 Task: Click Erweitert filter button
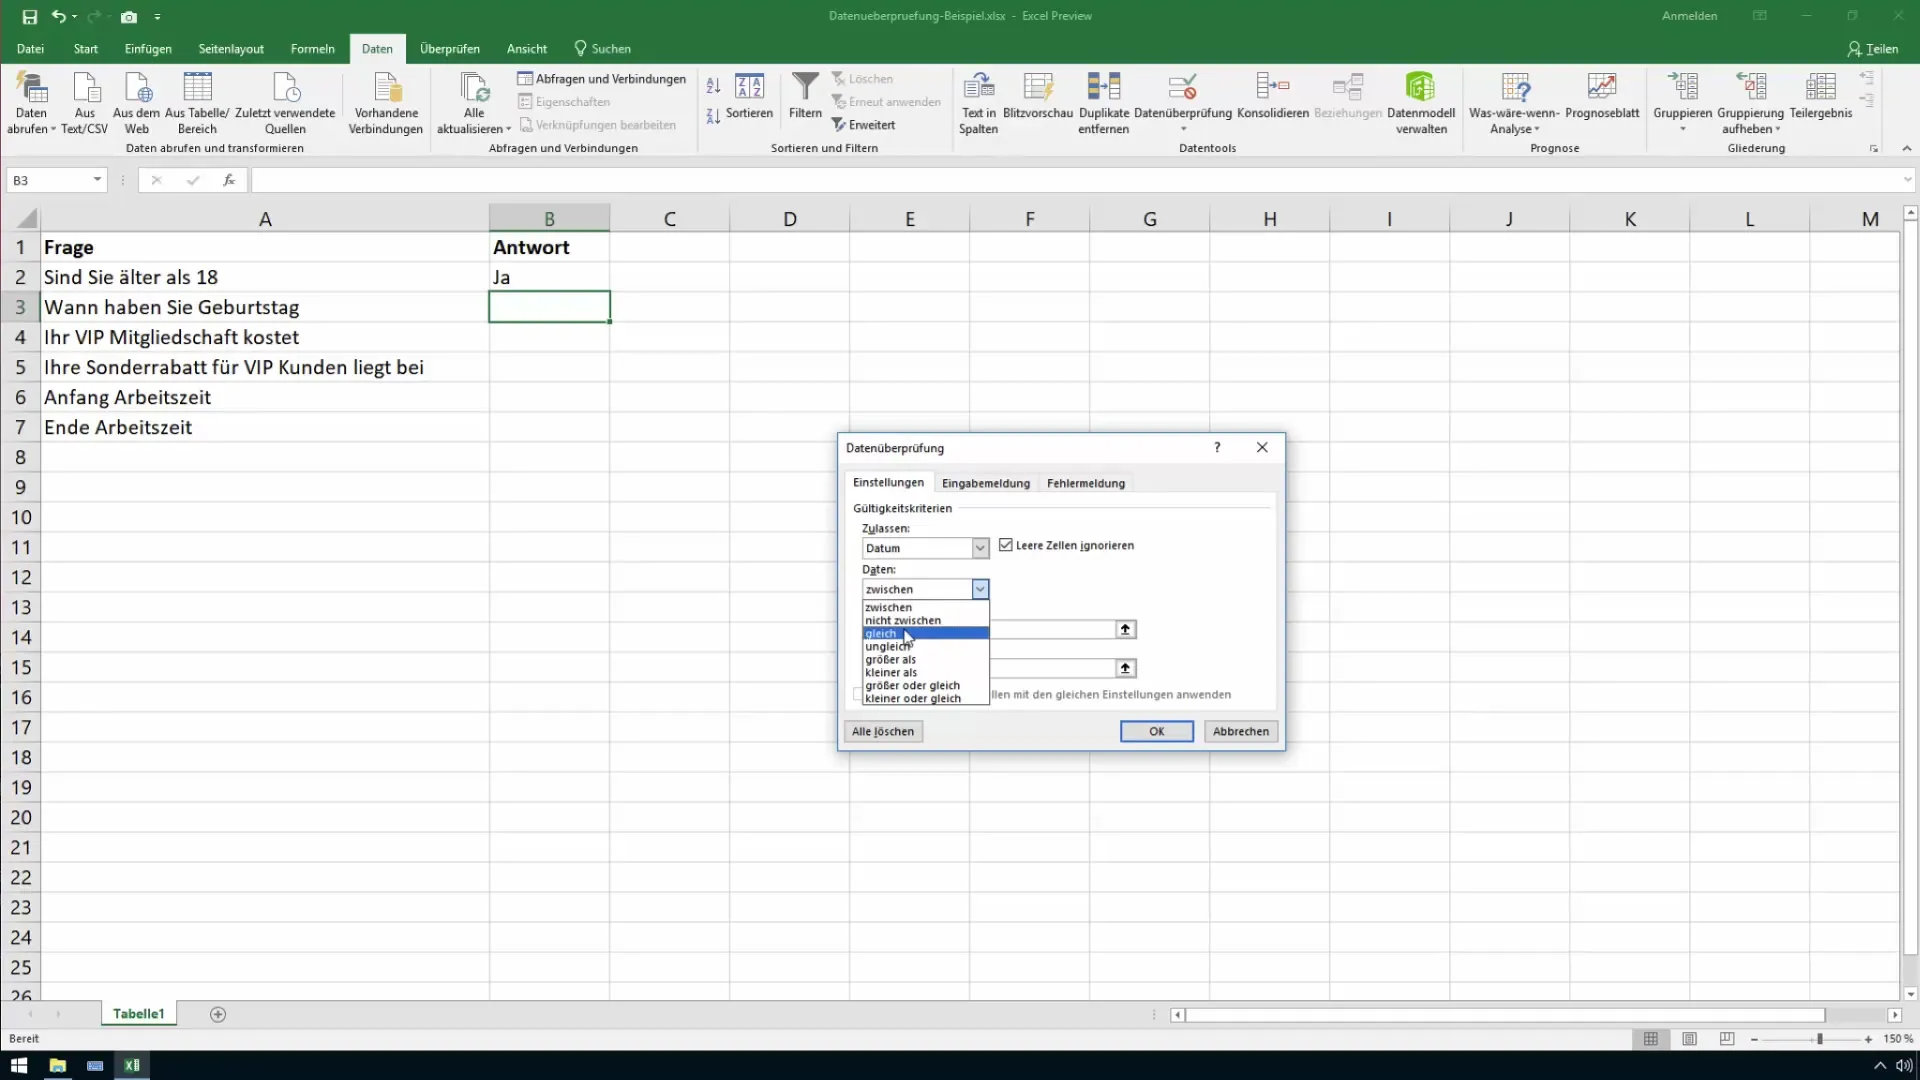pos(864,125)
